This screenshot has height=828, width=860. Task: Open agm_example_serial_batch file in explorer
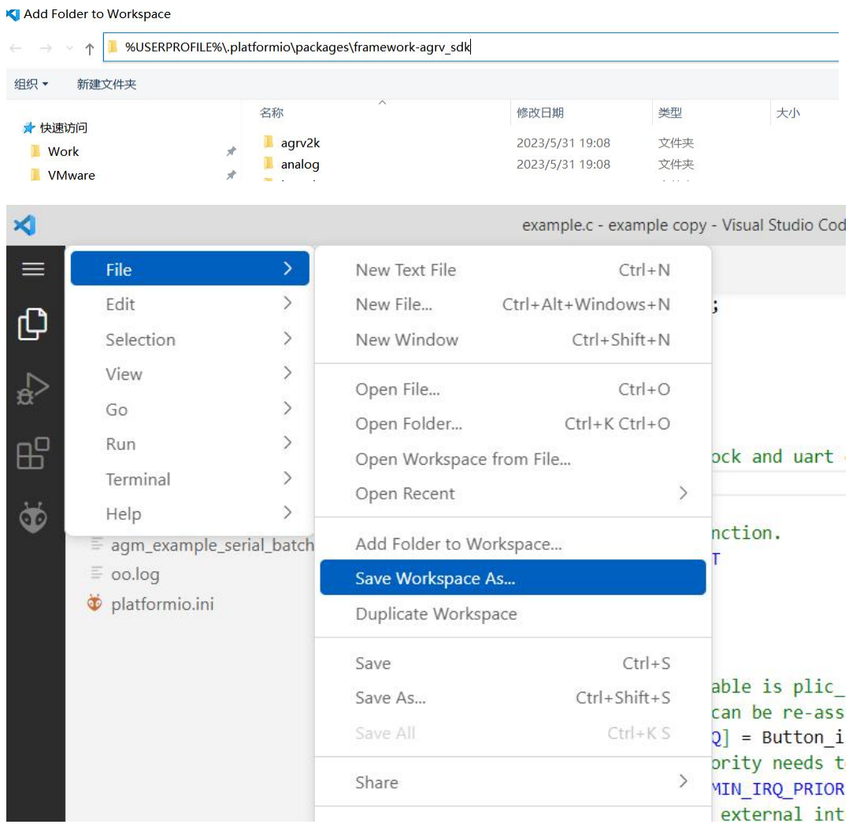[212, 545]
